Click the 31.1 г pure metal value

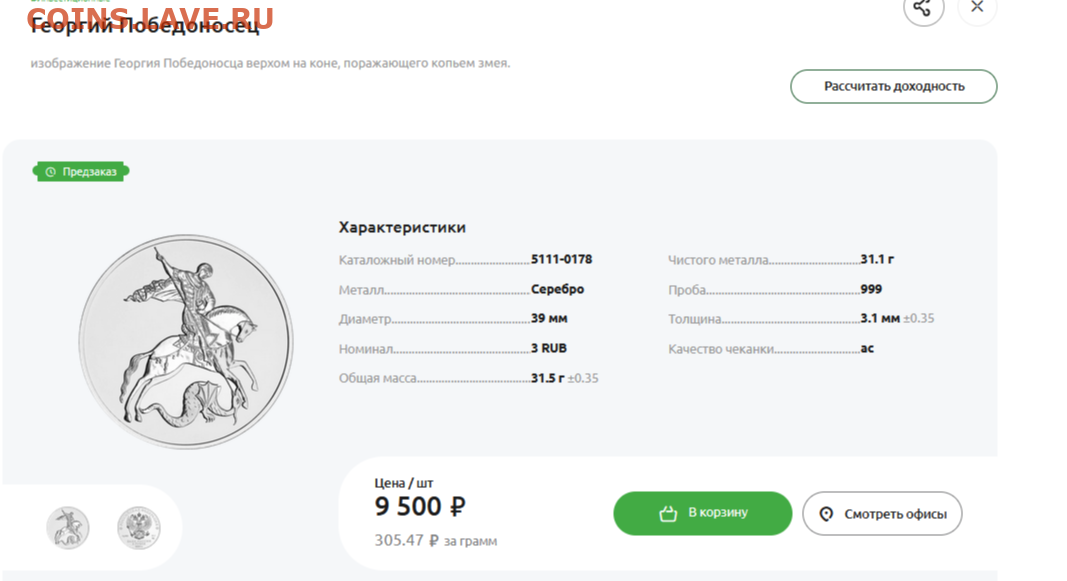coord(877,259)
